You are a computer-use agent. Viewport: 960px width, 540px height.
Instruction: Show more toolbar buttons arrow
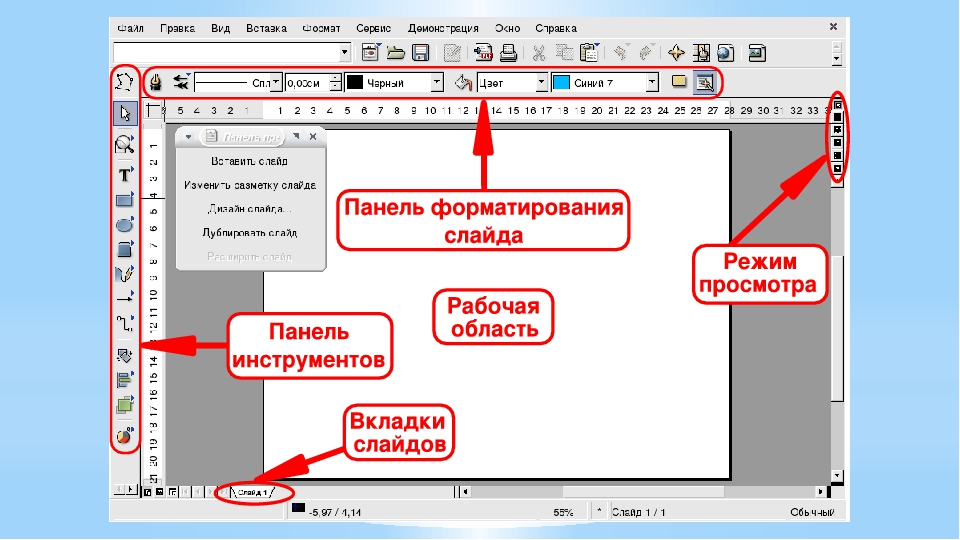point(837,59)
